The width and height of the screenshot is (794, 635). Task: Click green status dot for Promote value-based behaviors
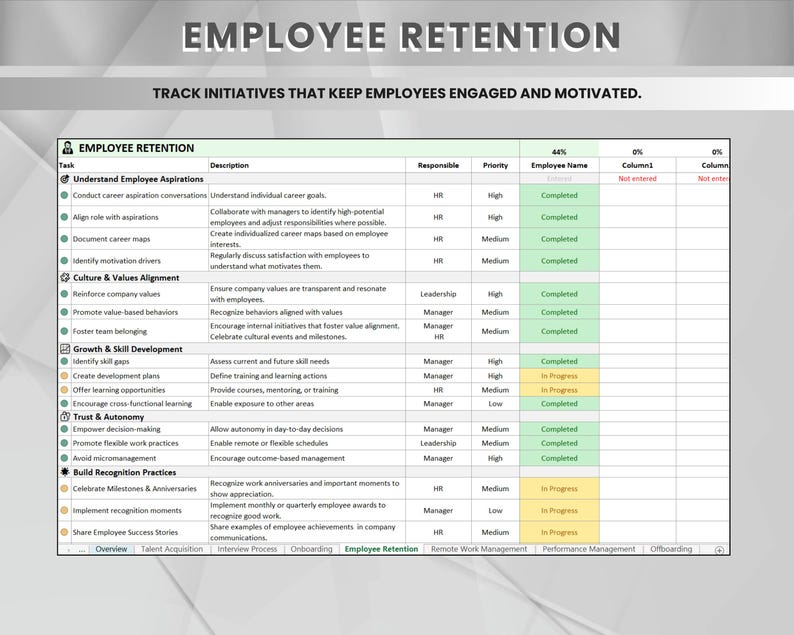pyautogui.click(x=64, y=312)
